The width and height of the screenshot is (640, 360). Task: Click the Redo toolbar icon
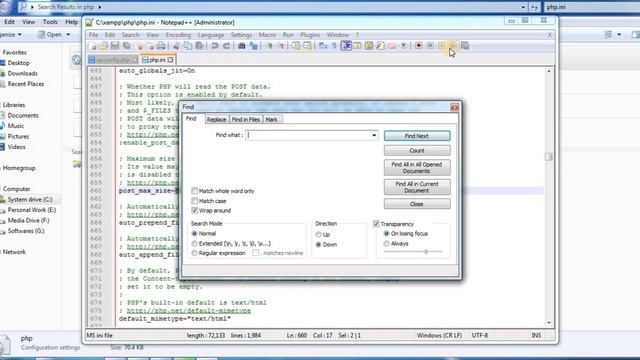226,46
